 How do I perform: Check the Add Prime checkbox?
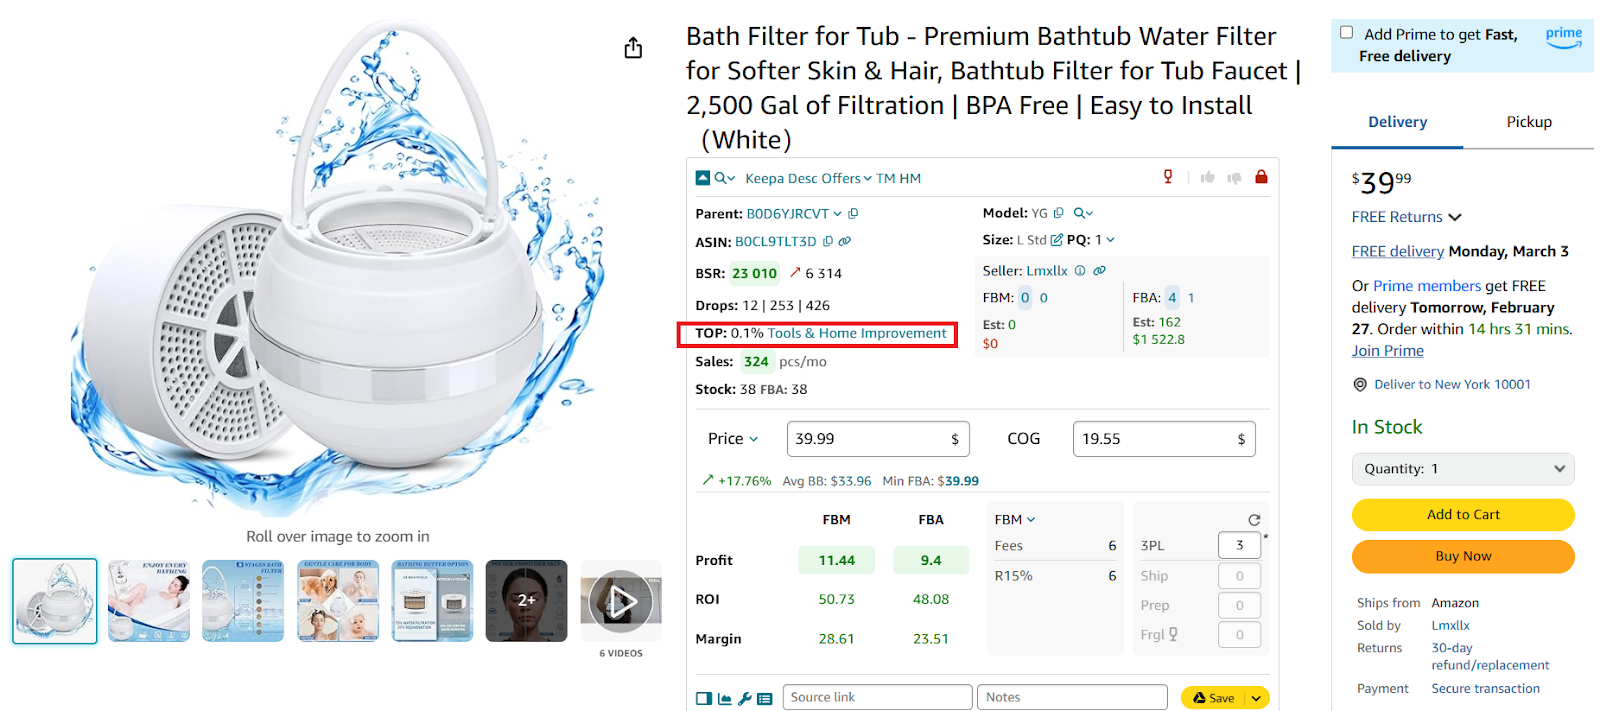[1346, 32]
